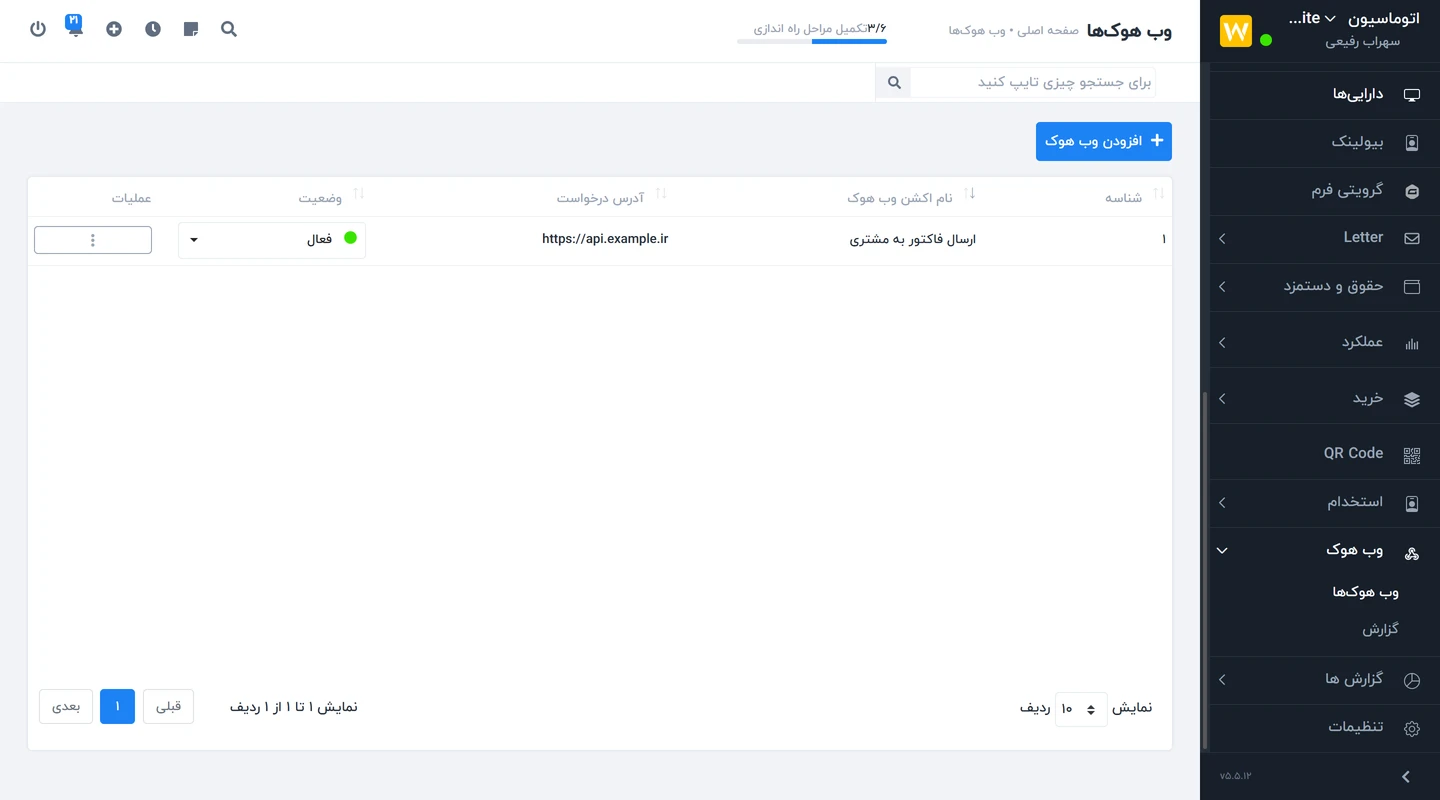The height and width of the screenshot is (800, 1440).
Task: Collapse the وب هوک menu chevron
Action: pyautogui.click(x=1222, y=551)
